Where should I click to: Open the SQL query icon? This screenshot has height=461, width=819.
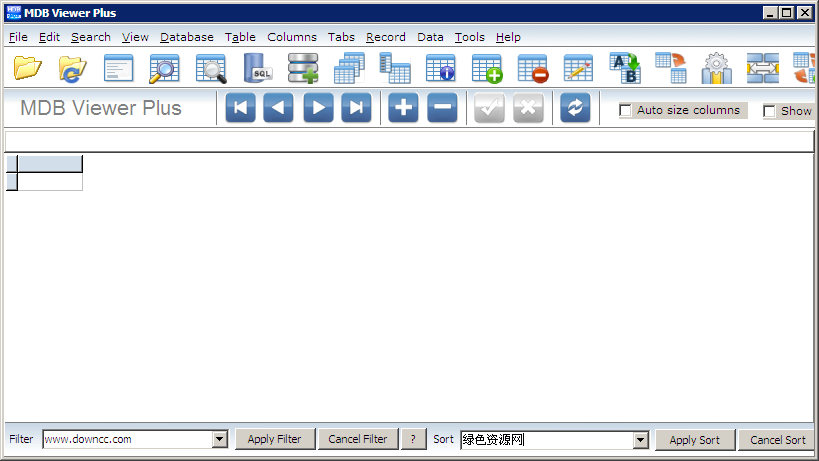[x=258, y=68]
